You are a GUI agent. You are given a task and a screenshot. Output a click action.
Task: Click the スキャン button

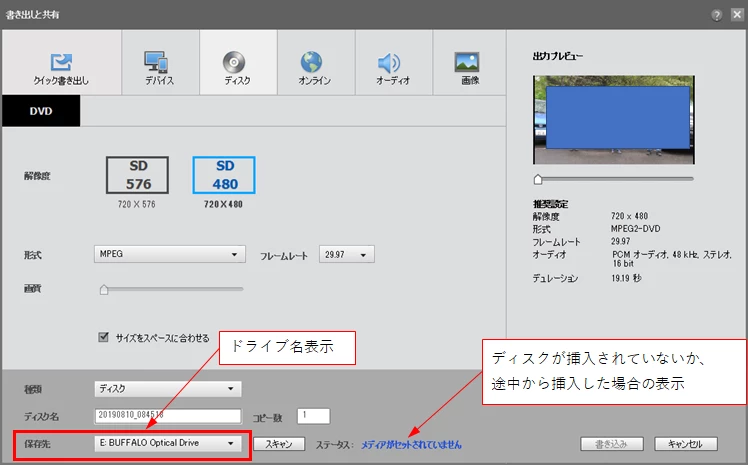(279, 444)
